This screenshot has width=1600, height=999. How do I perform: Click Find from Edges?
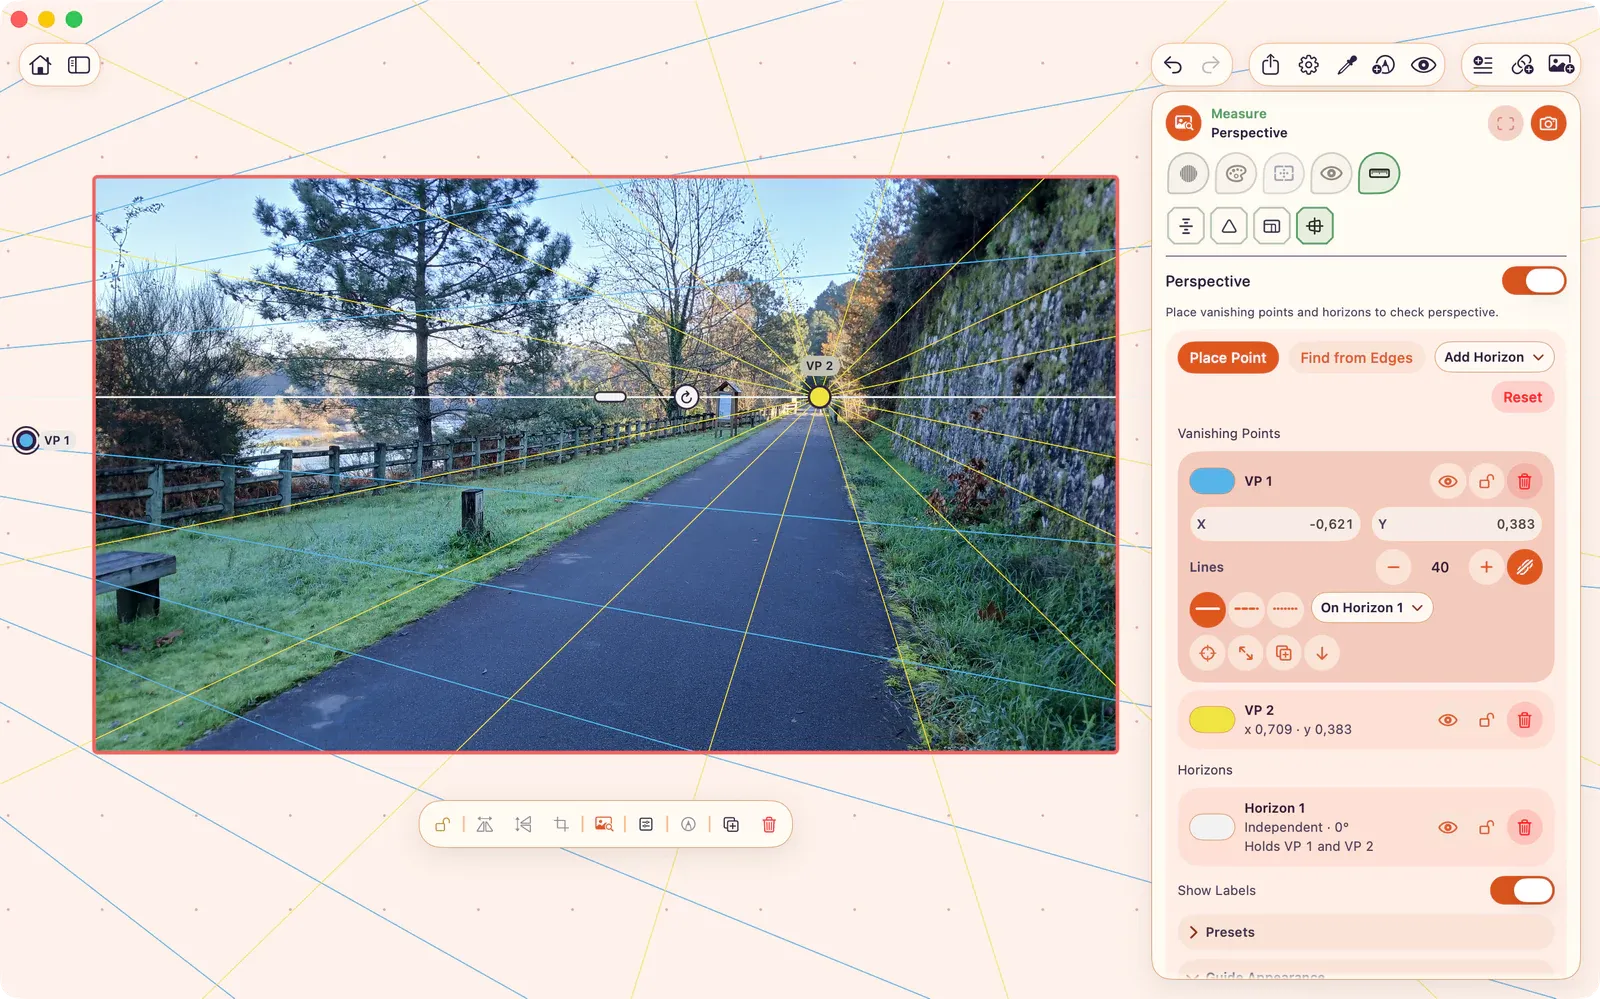(x=1356, y=357)
